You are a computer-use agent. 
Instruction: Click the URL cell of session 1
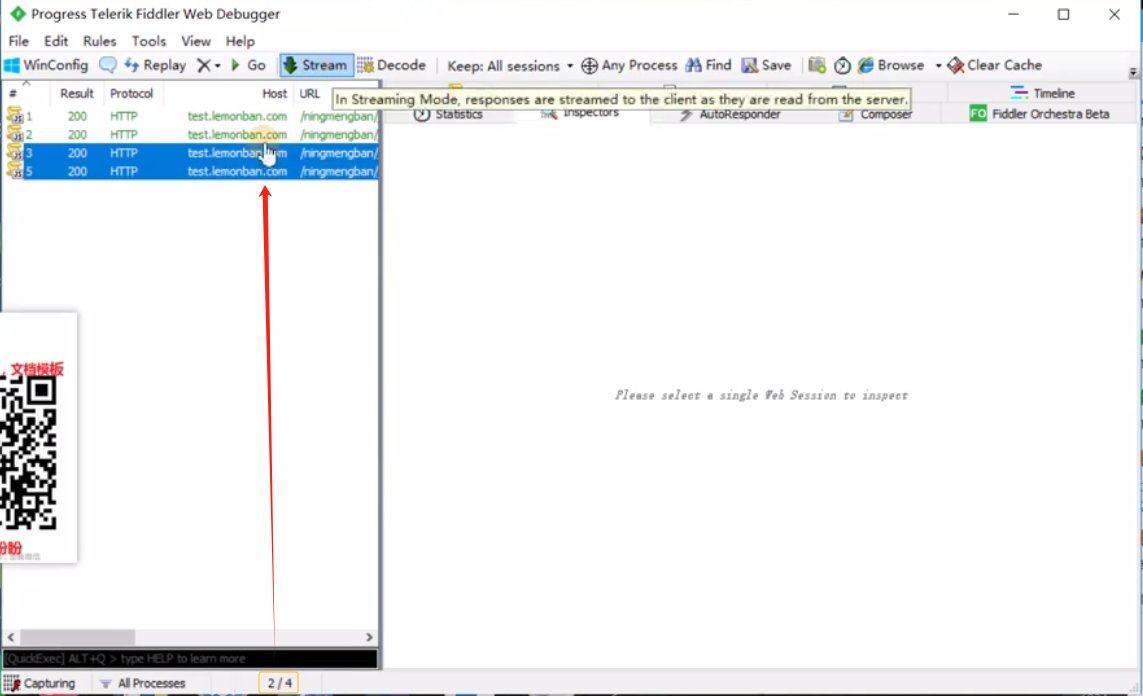pos(338,116)
